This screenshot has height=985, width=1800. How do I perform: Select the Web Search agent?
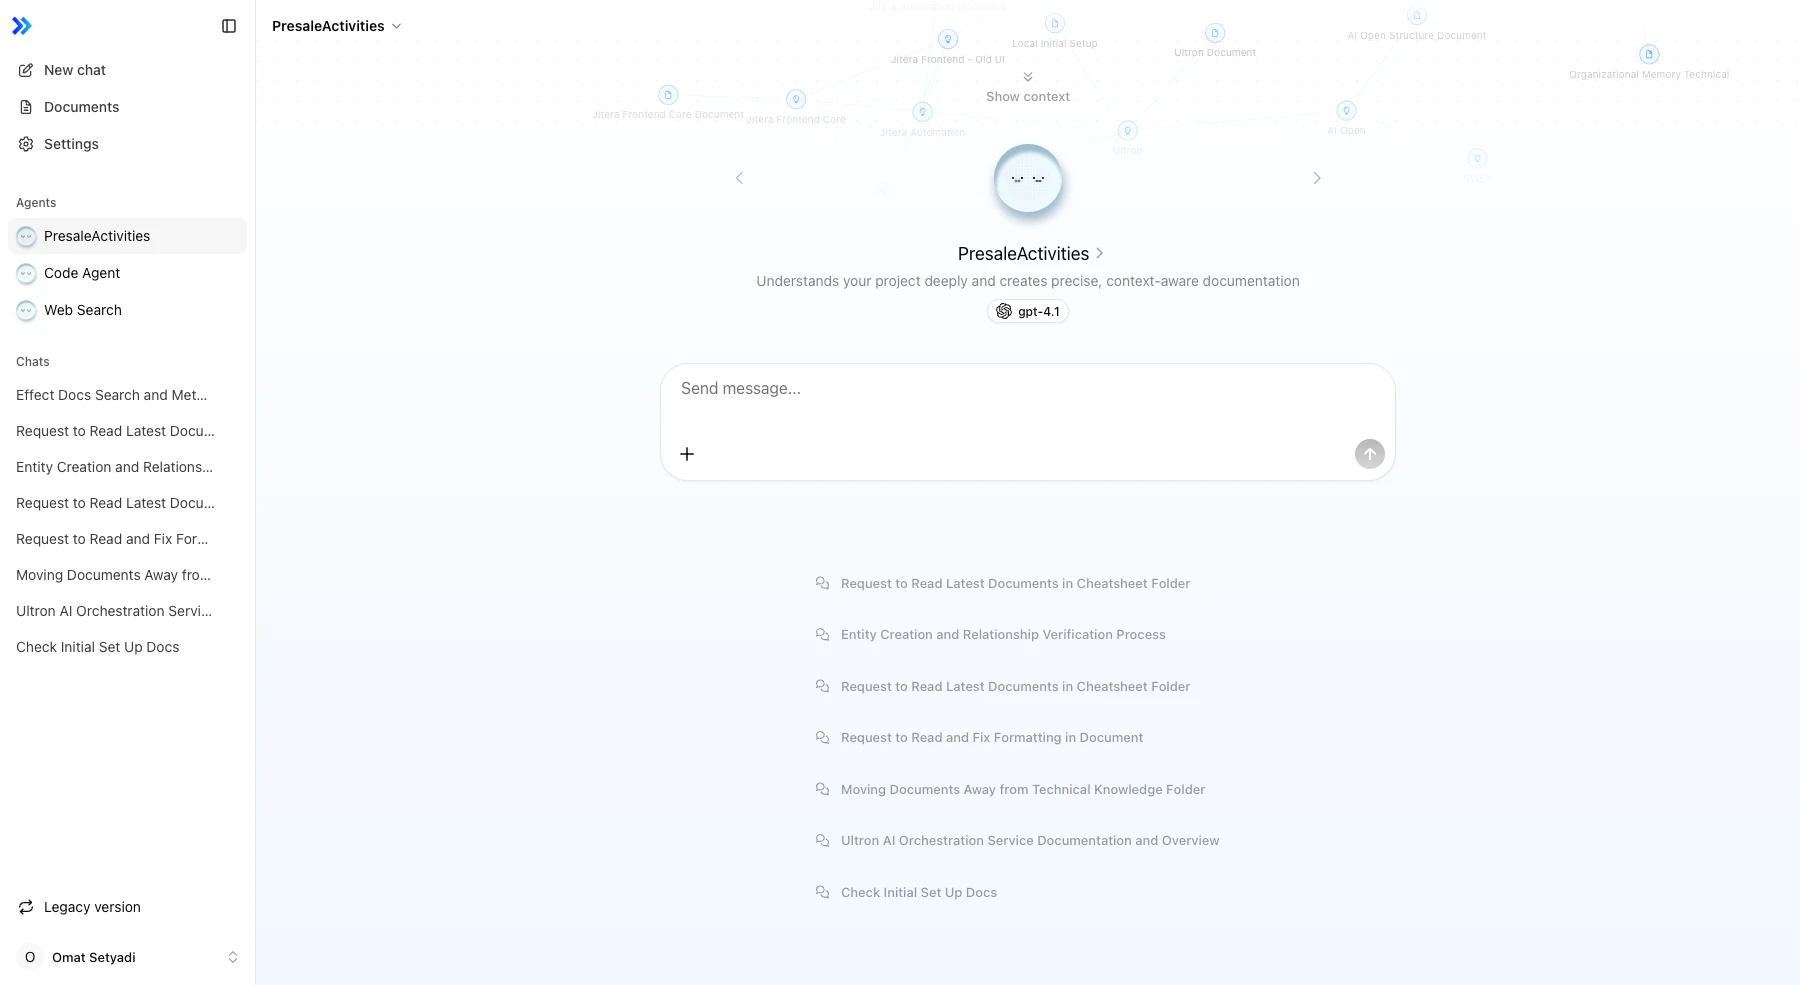127,310
